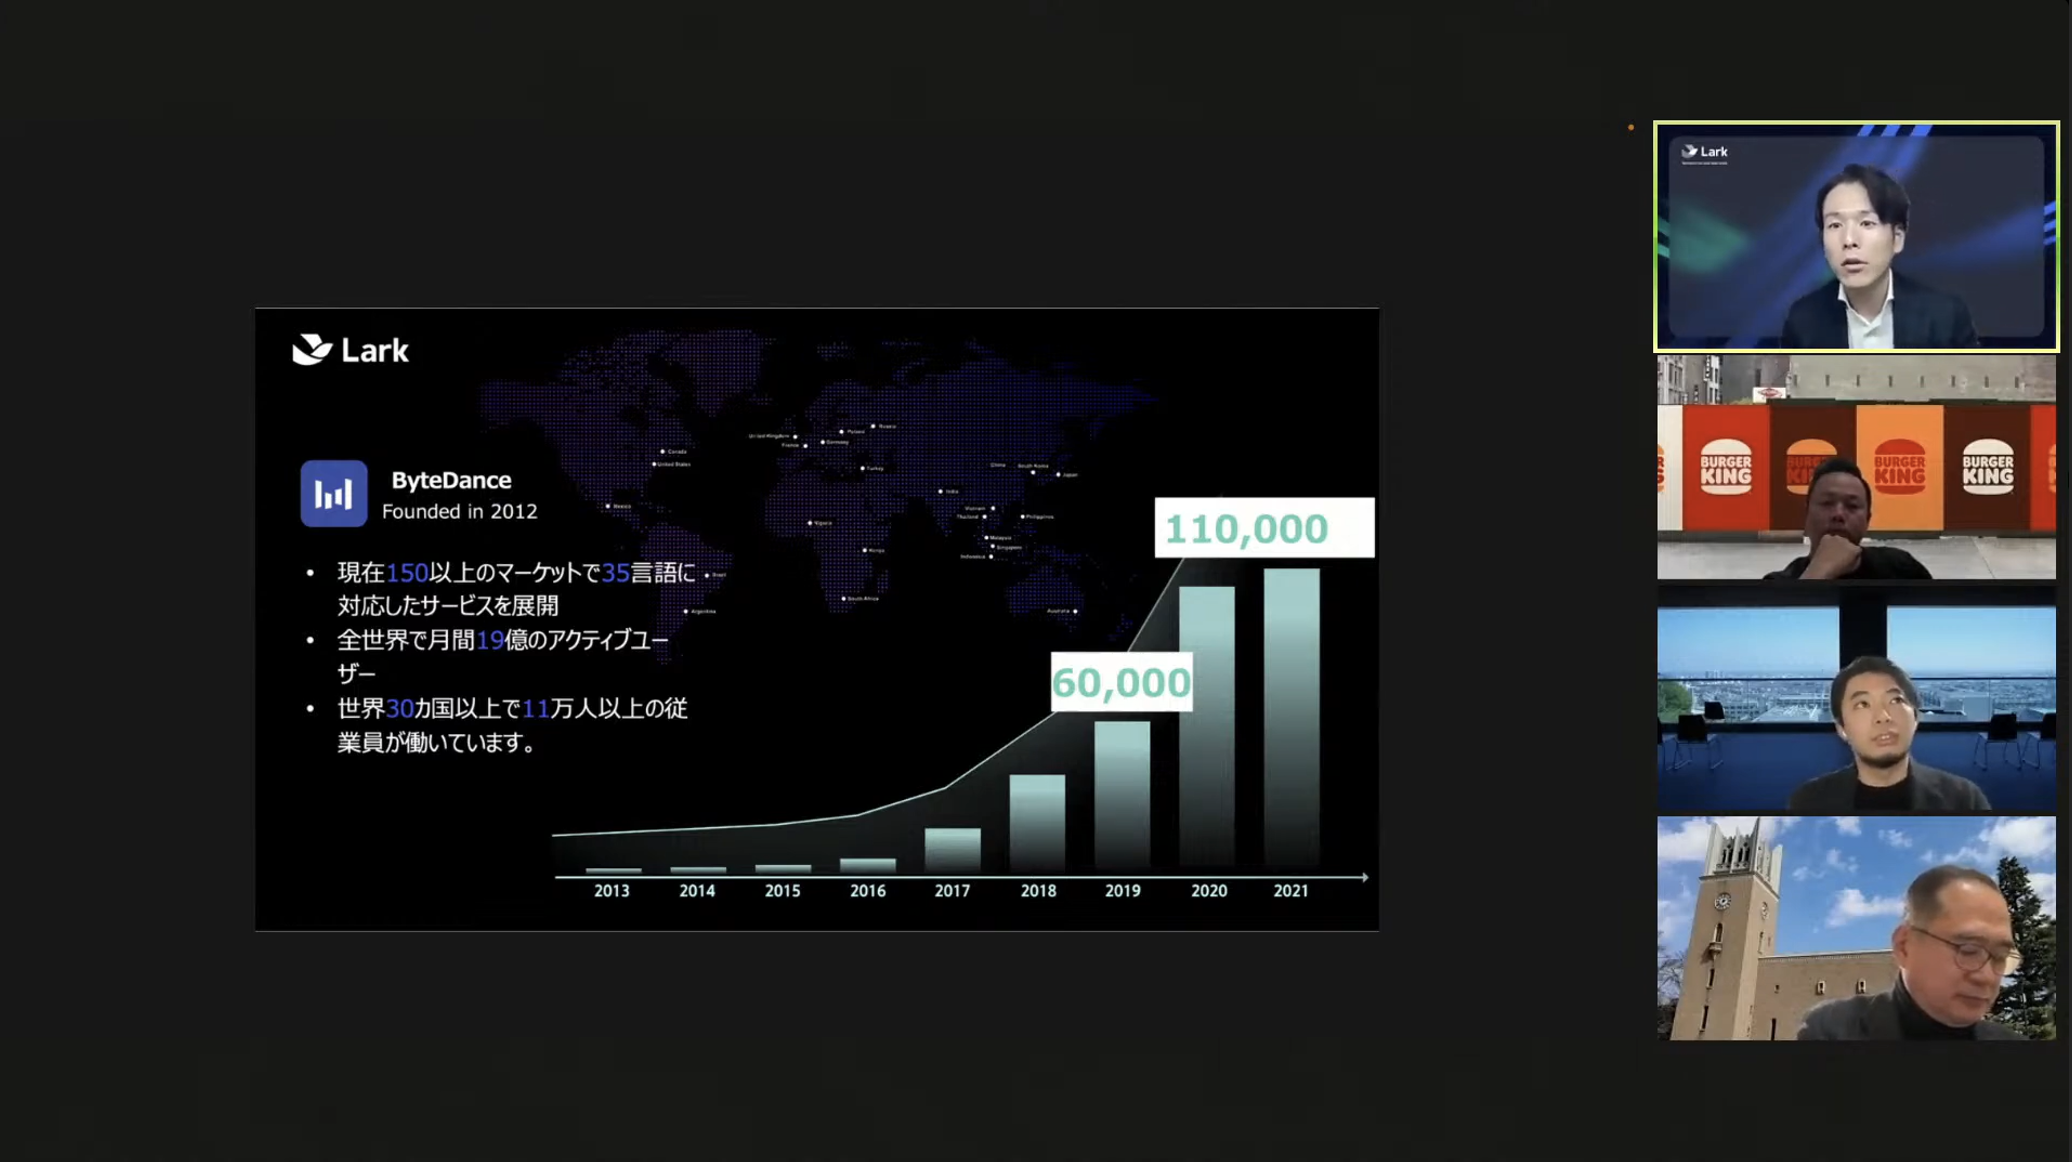Click the 2013 axis label
This screenshot has height=1162, width=2072.
coord(612,890)
